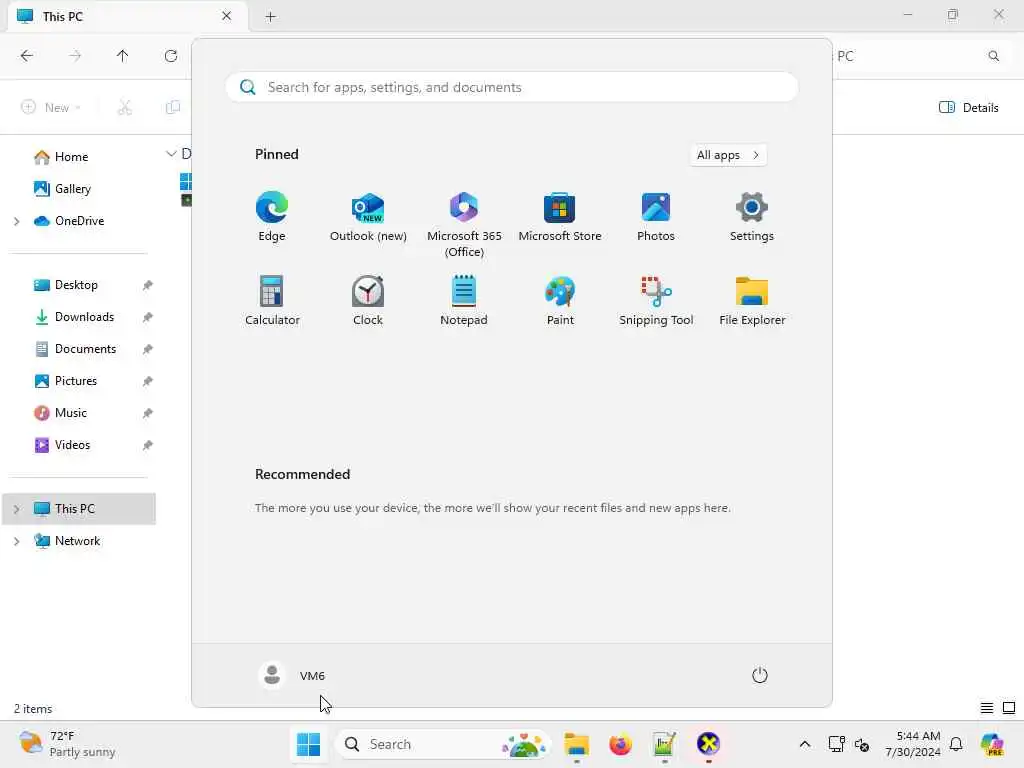
Task: Open the Clock app
Action: (x=368, y=300)
